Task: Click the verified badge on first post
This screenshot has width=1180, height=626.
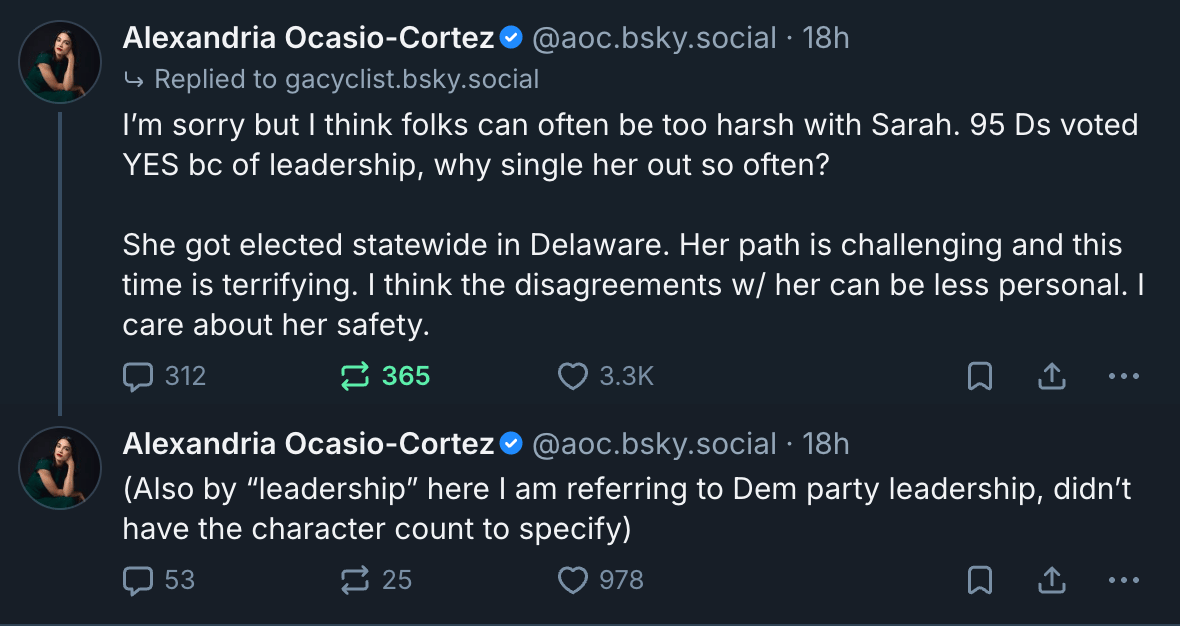Action: (x=511, y=39)
